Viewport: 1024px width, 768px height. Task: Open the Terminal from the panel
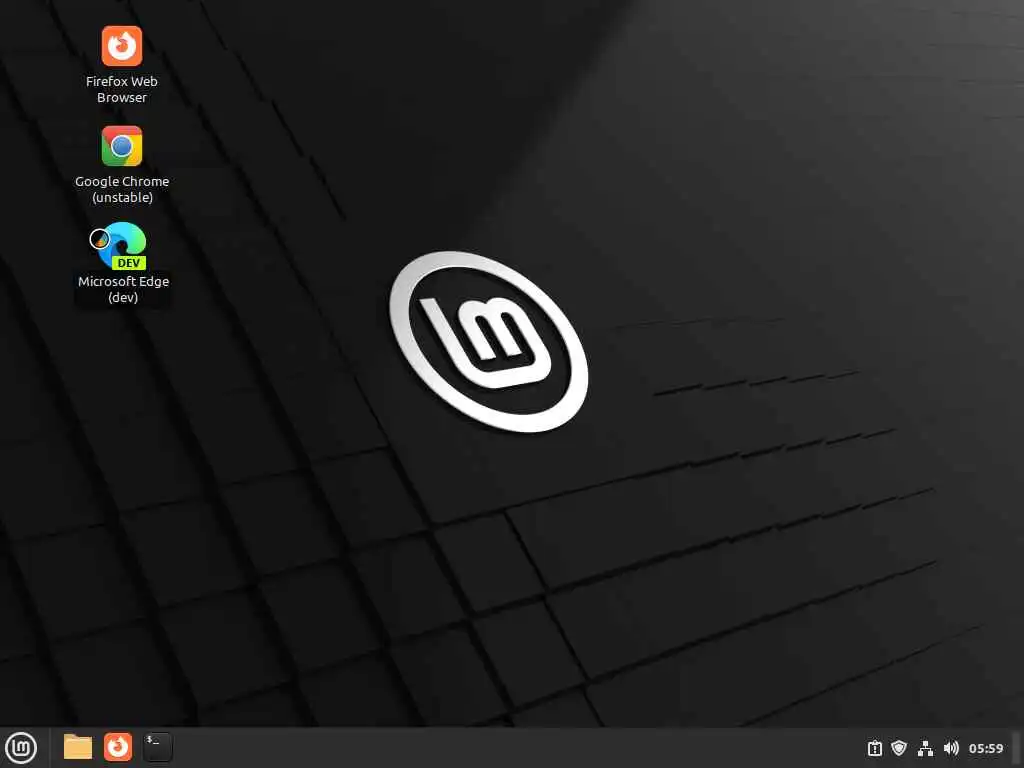(x=157, y=747)
